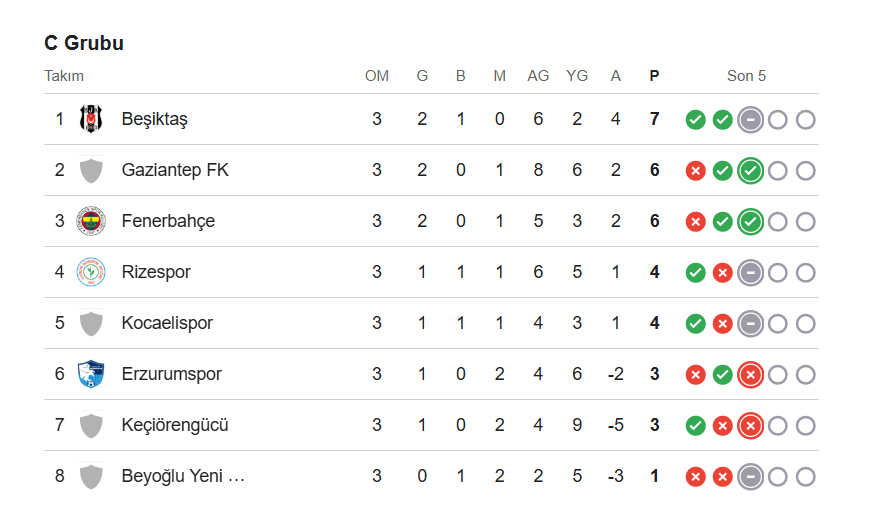This screenshot has height=525, width=886.
Task: Click Gaziantep FK's first red loss indicator
Action: coord(695,171)
